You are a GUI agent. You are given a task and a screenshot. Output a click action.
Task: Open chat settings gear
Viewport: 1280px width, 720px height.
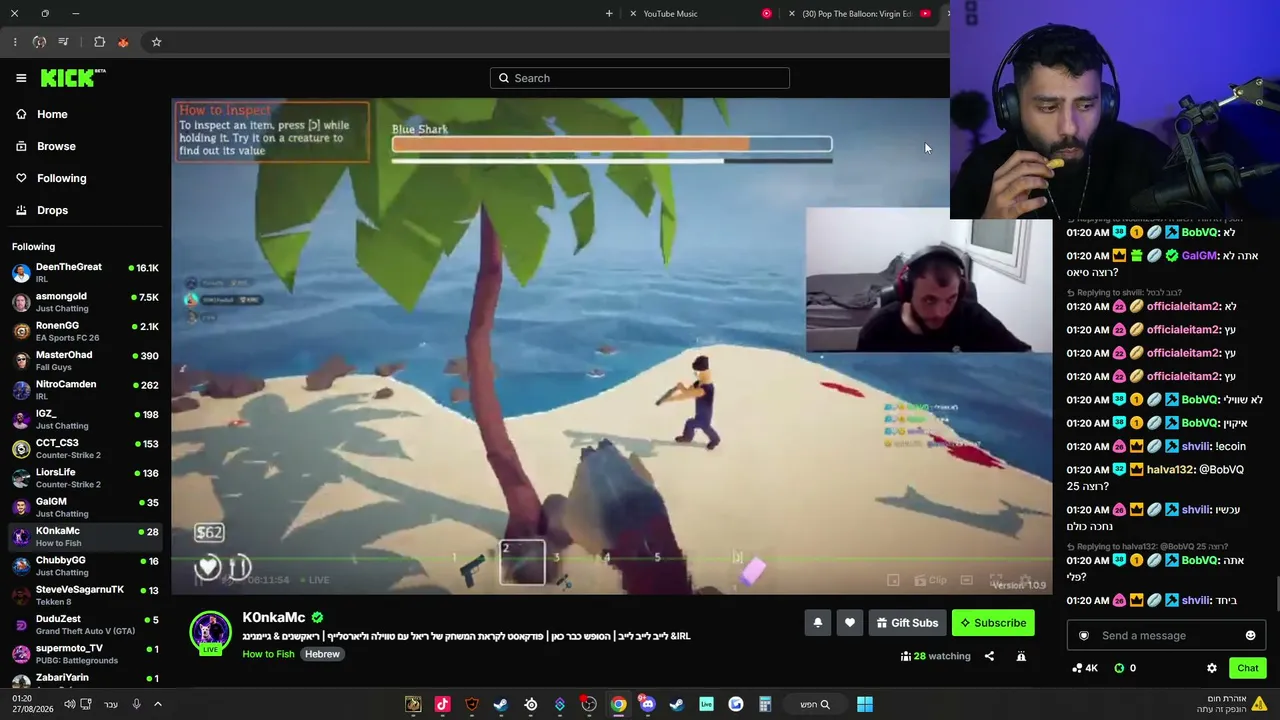click(x=1212, y=668)
